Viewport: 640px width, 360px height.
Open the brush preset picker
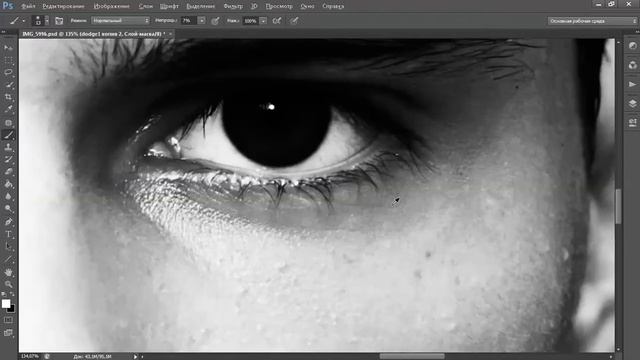[x=40, y=20]
